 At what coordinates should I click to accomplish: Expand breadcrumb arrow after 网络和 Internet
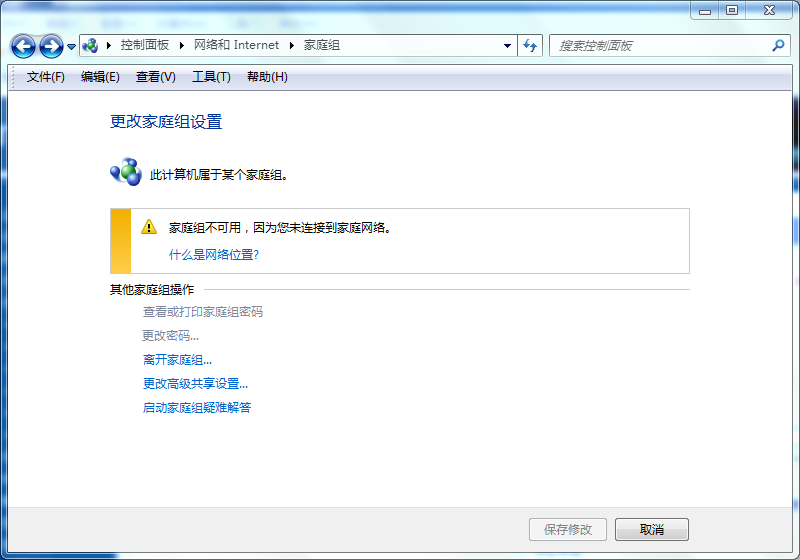click(293, 46)
